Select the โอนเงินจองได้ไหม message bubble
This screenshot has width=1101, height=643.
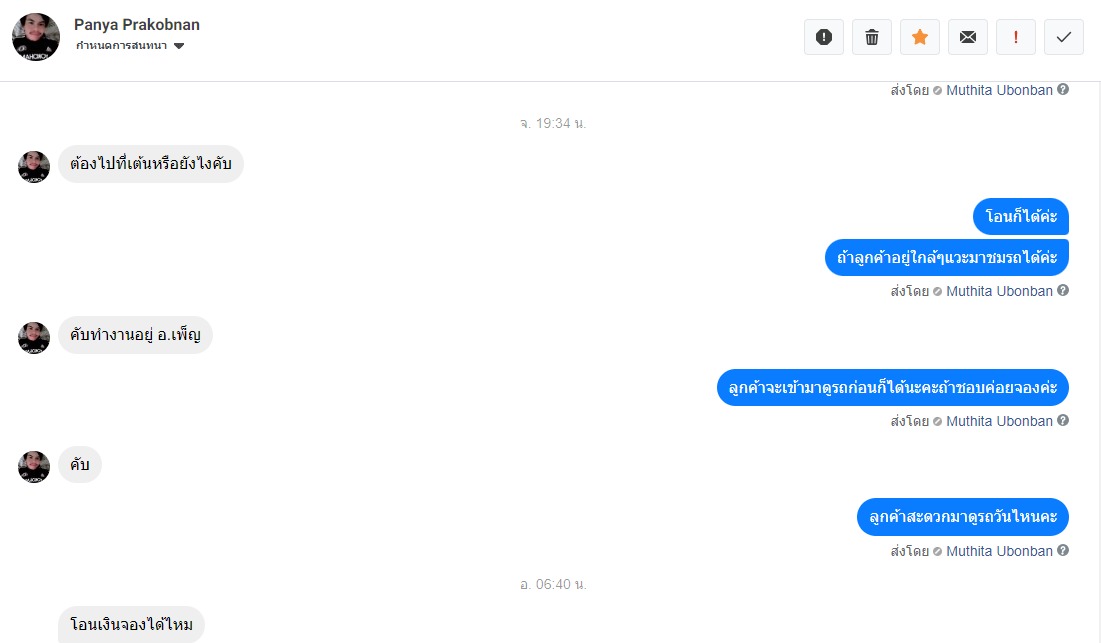[131, 624]
